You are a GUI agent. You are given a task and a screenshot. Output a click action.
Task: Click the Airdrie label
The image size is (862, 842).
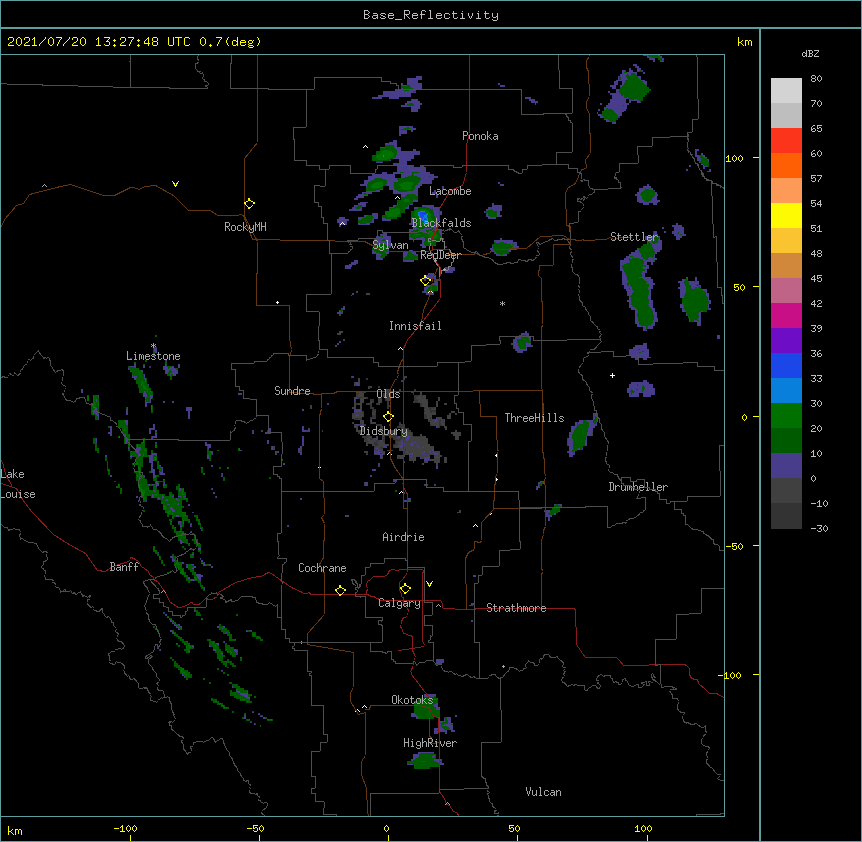403,537
